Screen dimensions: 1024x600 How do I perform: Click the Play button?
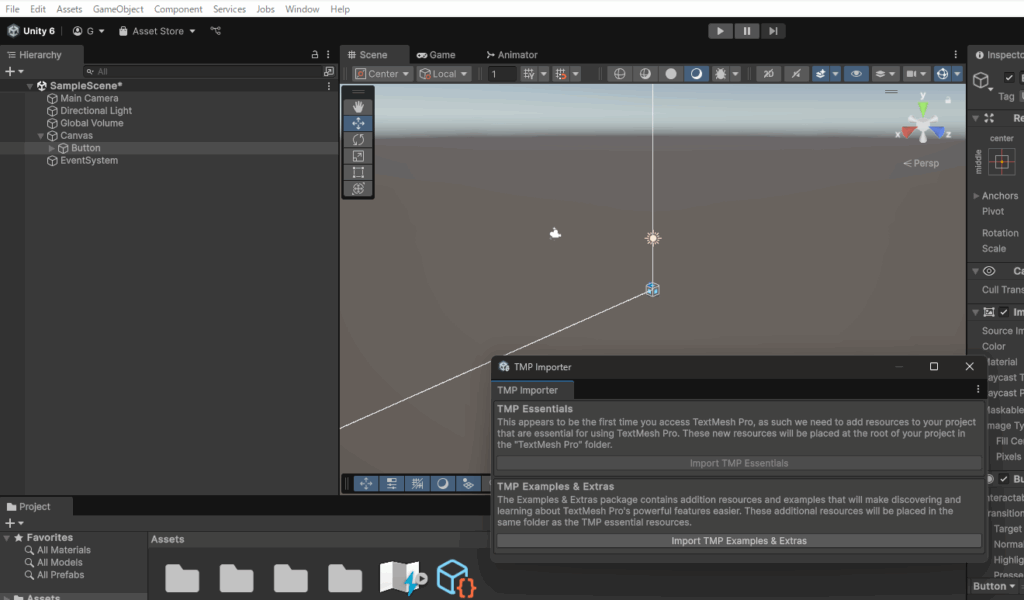click(x=720, y=31)
